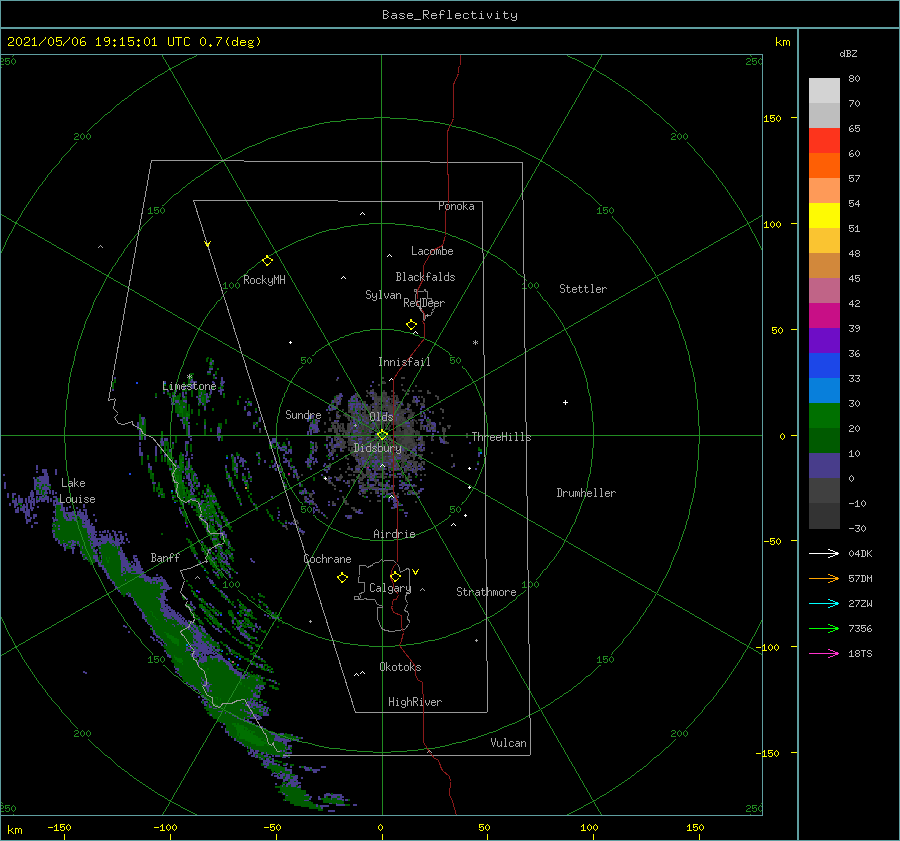The width and height of the screenshot is (900, 841).
Task: Click the white 04DK arrow in legend
Action: [x=824, y=553]
